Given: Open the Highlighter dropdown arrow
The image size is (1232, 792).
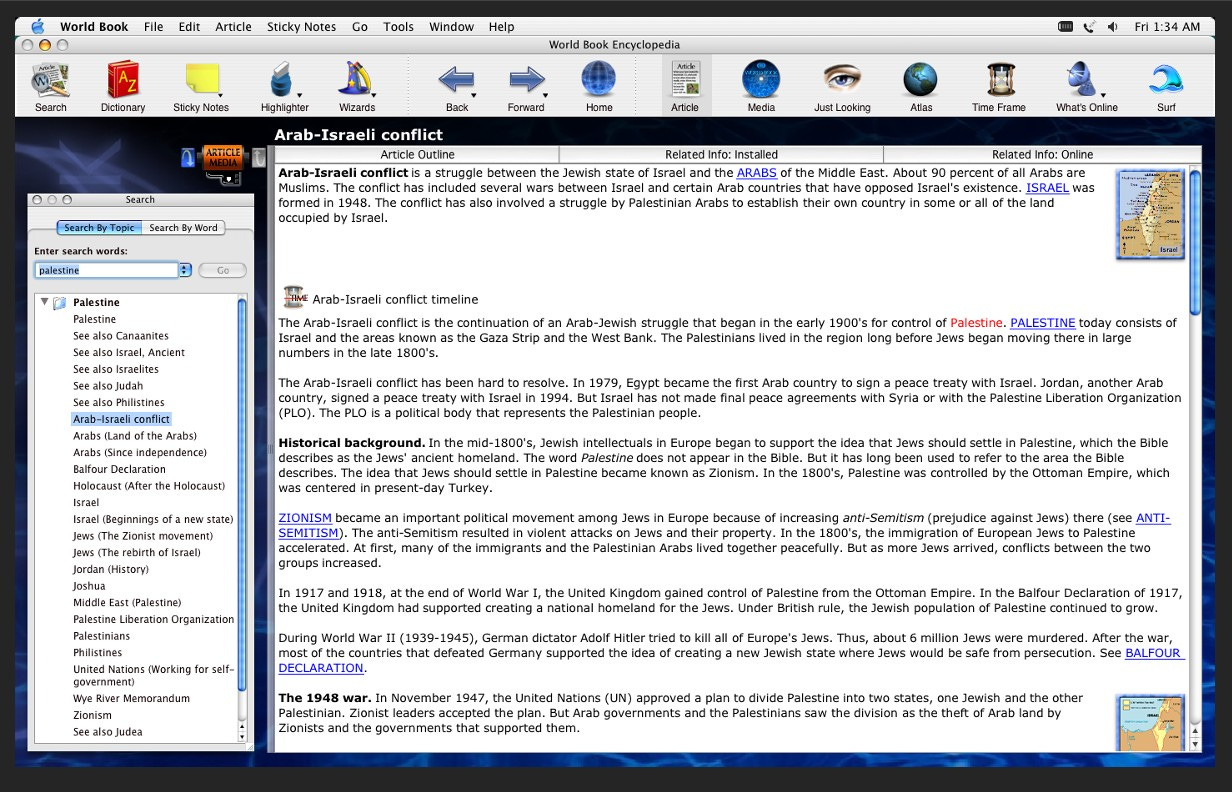Looking at the screenshot, I should click(301, 95).
